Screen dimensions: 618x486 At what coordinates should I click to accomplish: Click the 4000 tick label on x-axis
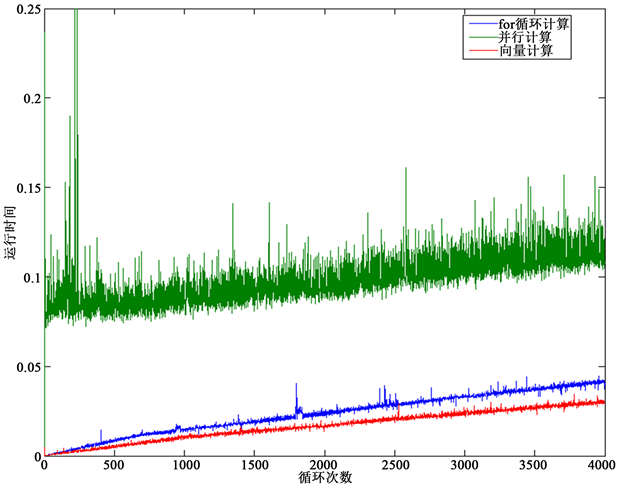click(602, 466)
